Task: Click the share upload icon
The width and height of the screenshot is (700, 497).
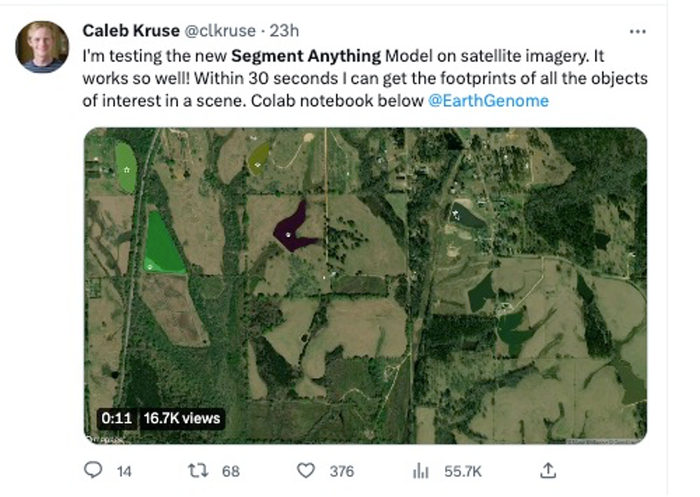Action: [548, 470]
